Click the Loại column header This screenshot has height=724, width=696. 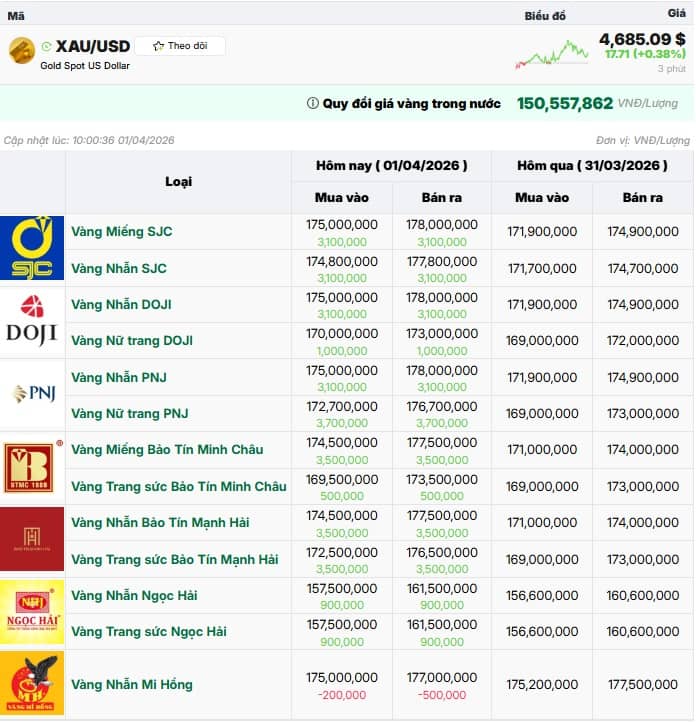(x=178, y=181)
